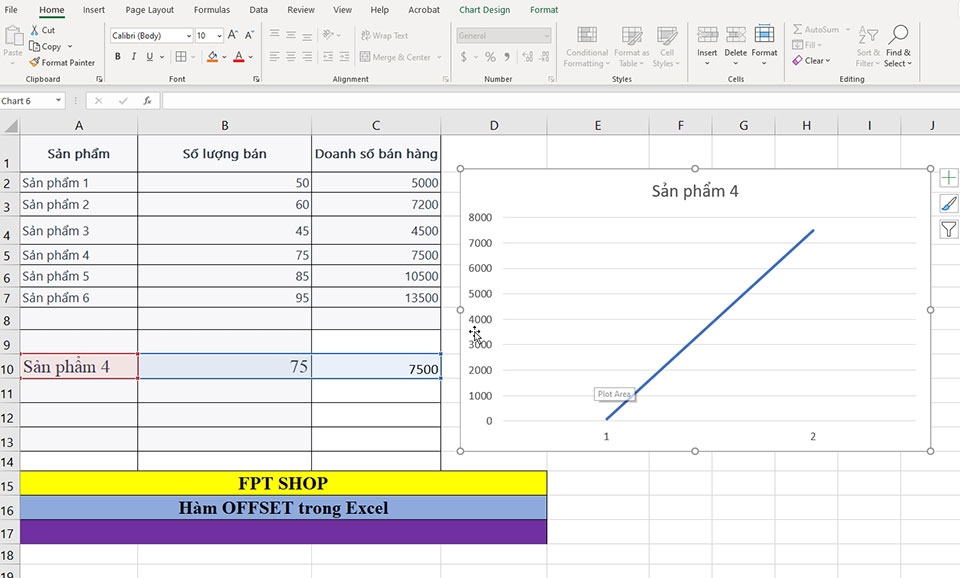The width and height of the screenshot is (960, 578).
Task: Click the Select All corner triangle
Action: pyautogui.click(x=10, y=126)
